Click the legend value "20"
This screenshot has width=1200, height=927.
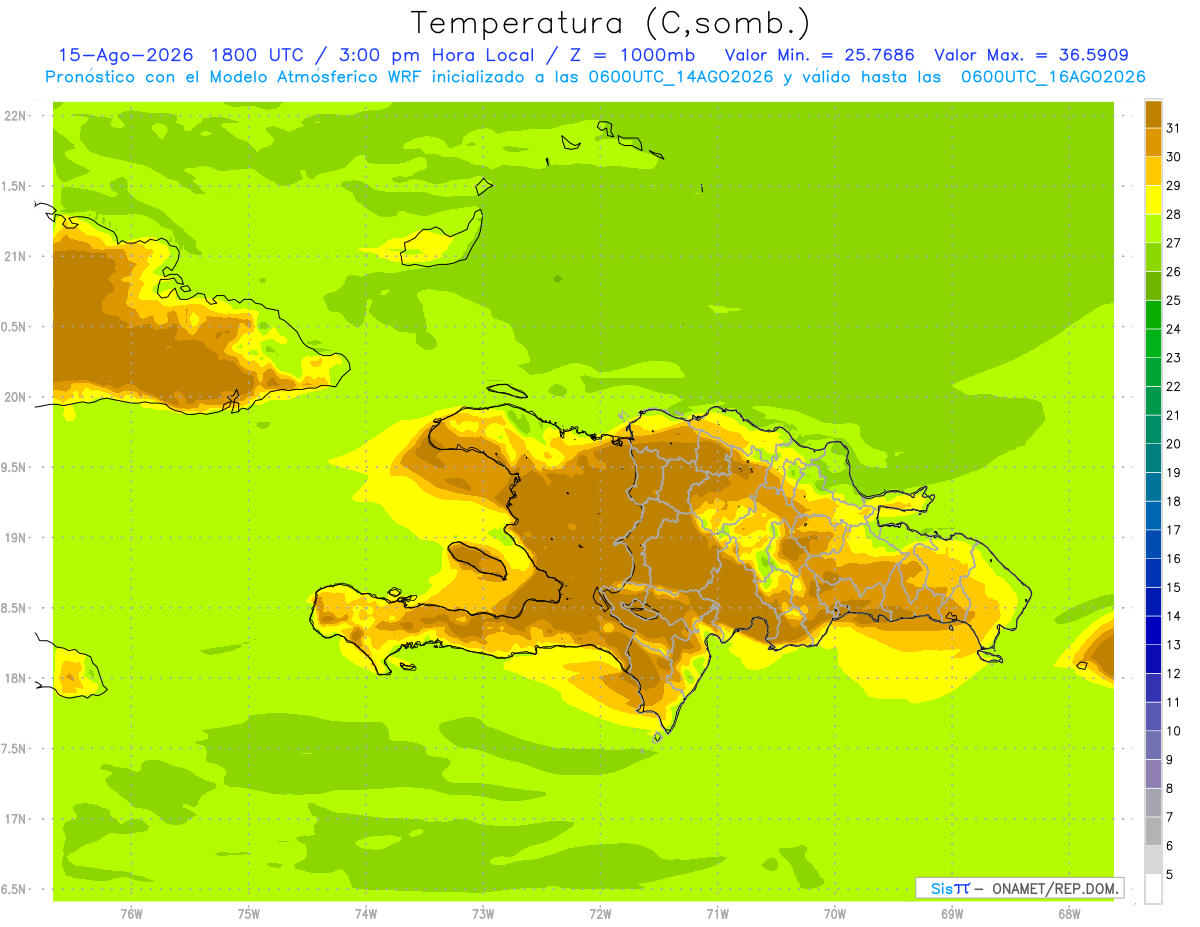(1174, 444)
